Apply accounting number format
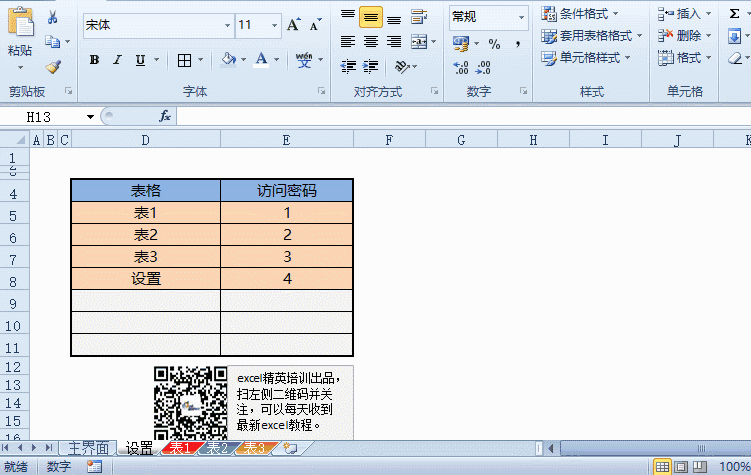Viewport: 751px width, 475px height. [461, 44]
